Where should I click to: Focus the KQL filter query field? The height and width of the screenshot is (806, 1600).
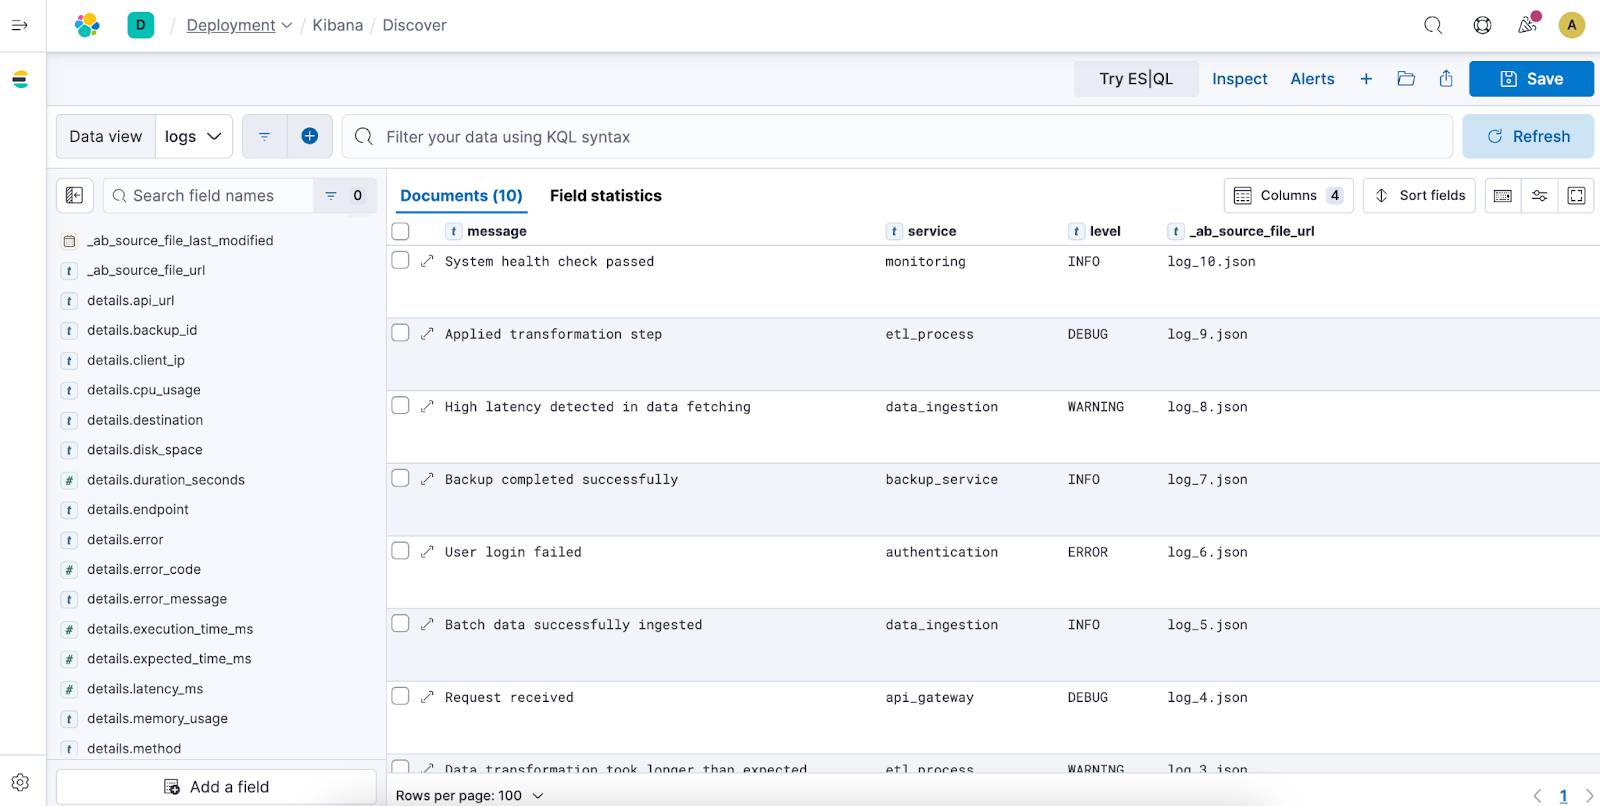click(900, 137)
